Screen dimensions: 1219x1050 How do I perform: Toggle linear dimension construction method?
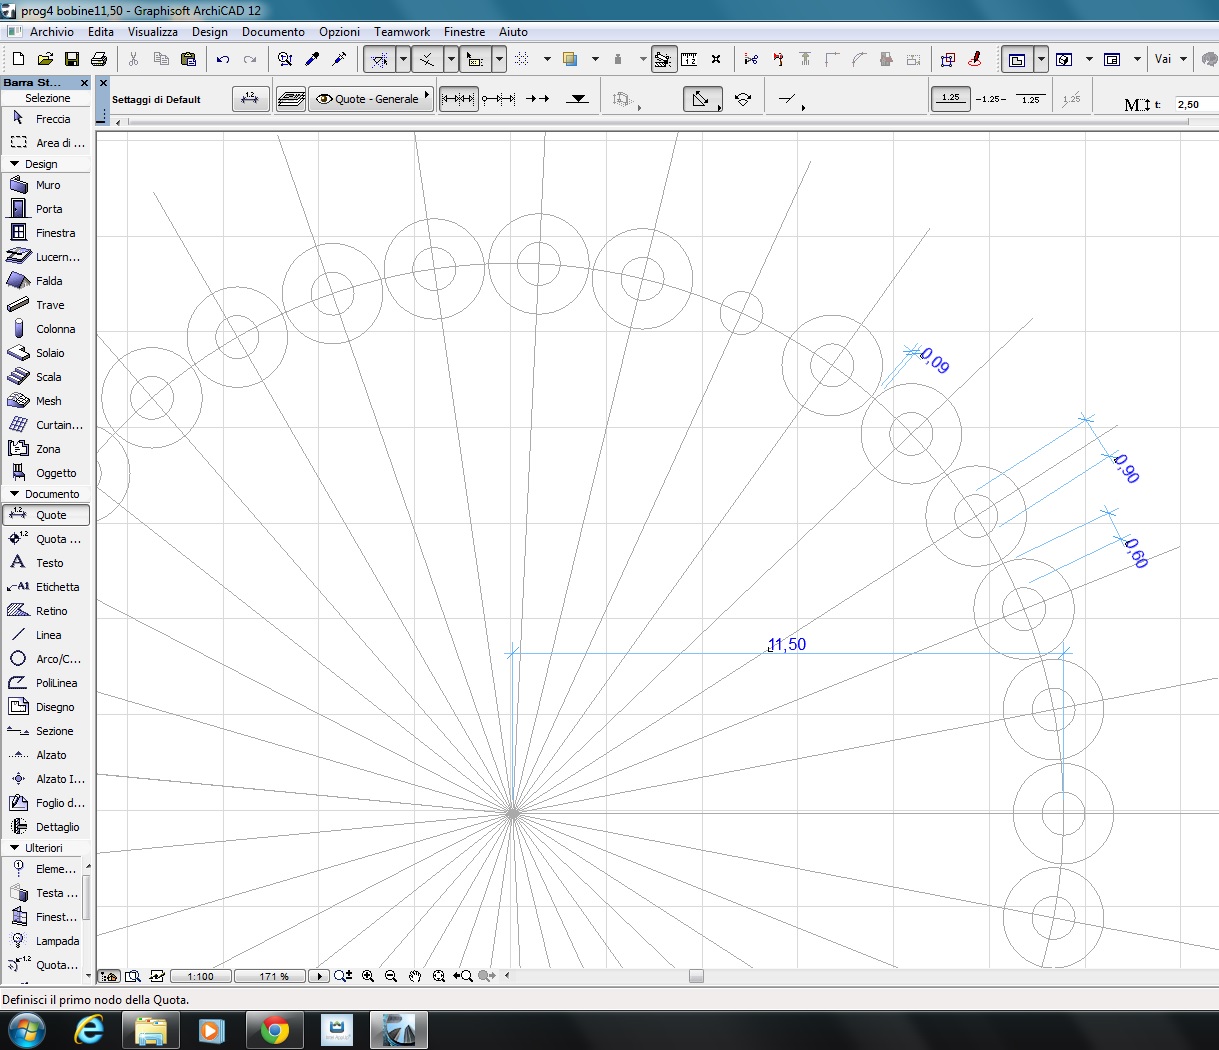(459, 99)
